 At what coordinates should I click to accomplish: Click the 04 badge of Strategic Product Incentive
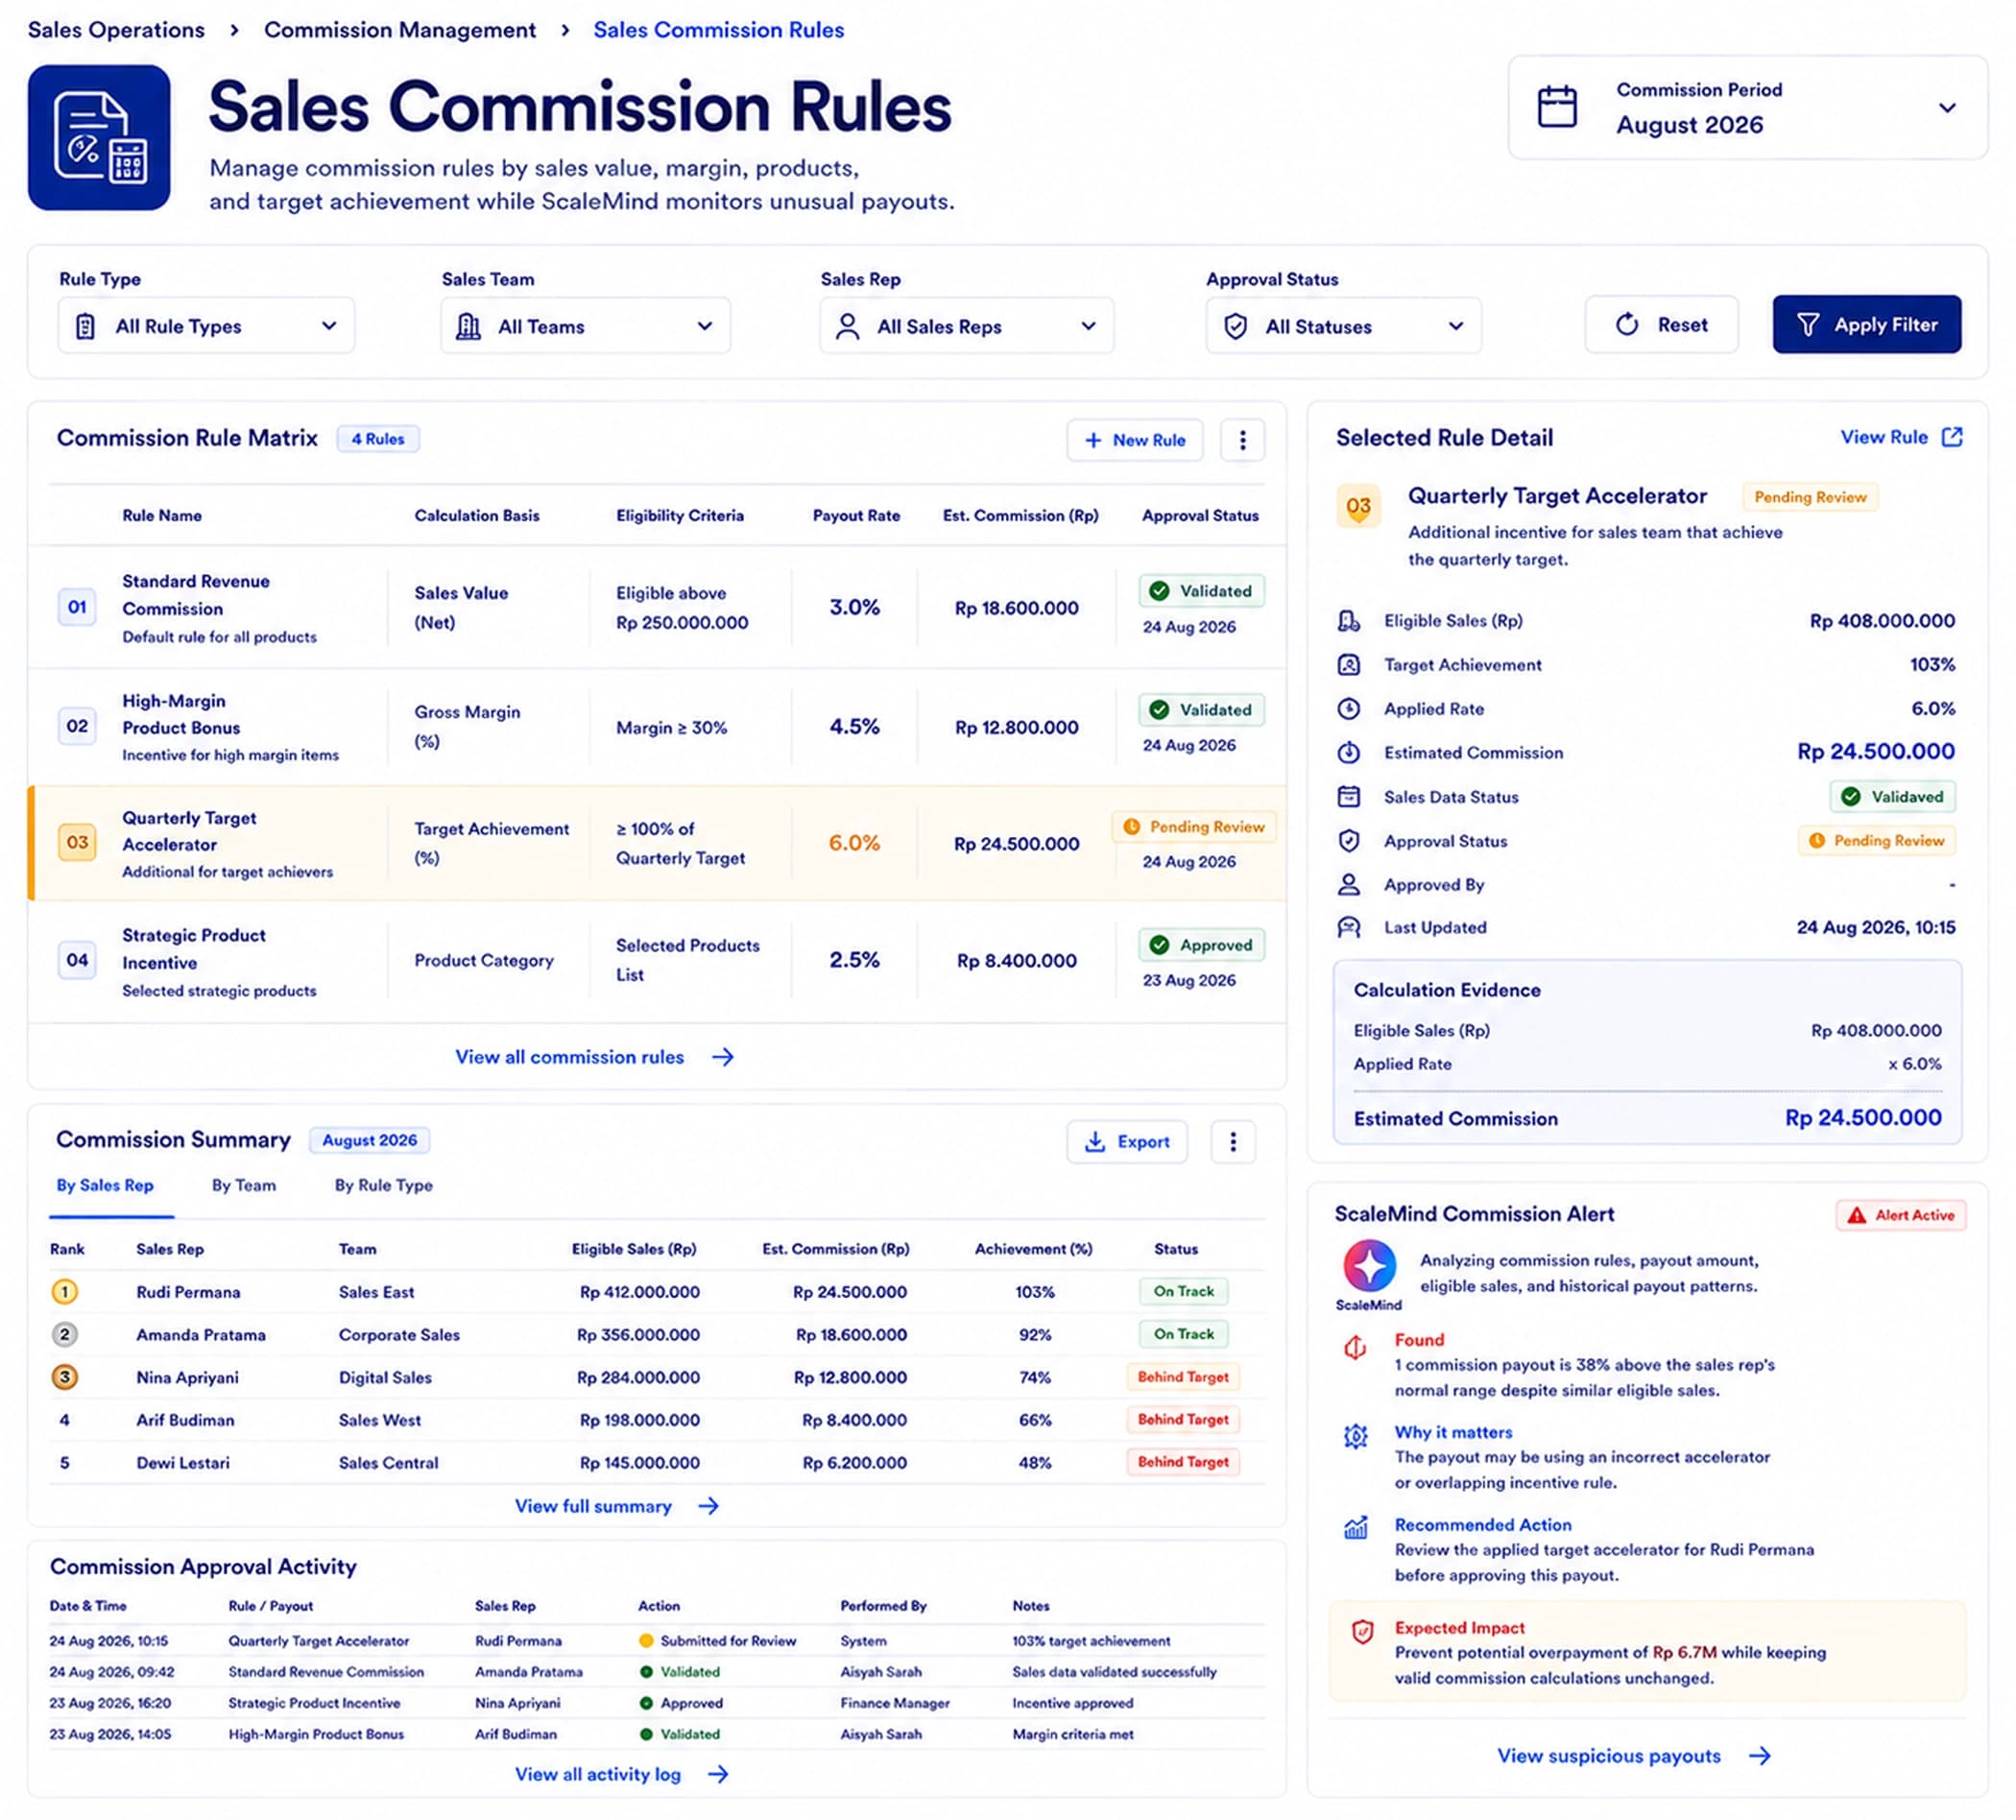point(77,960)
